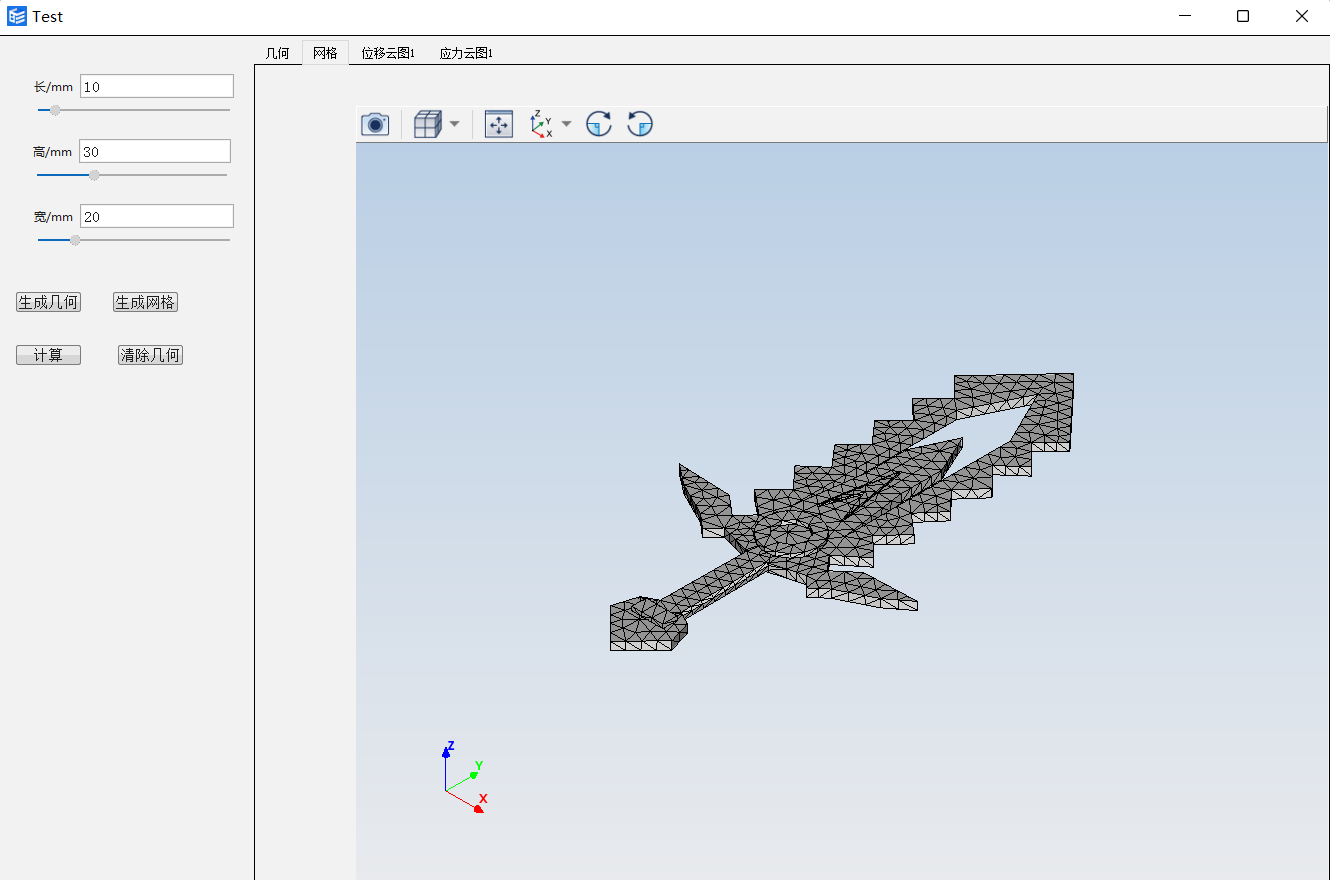Click the fit-to-window view icon

click(x=499, y=124)
